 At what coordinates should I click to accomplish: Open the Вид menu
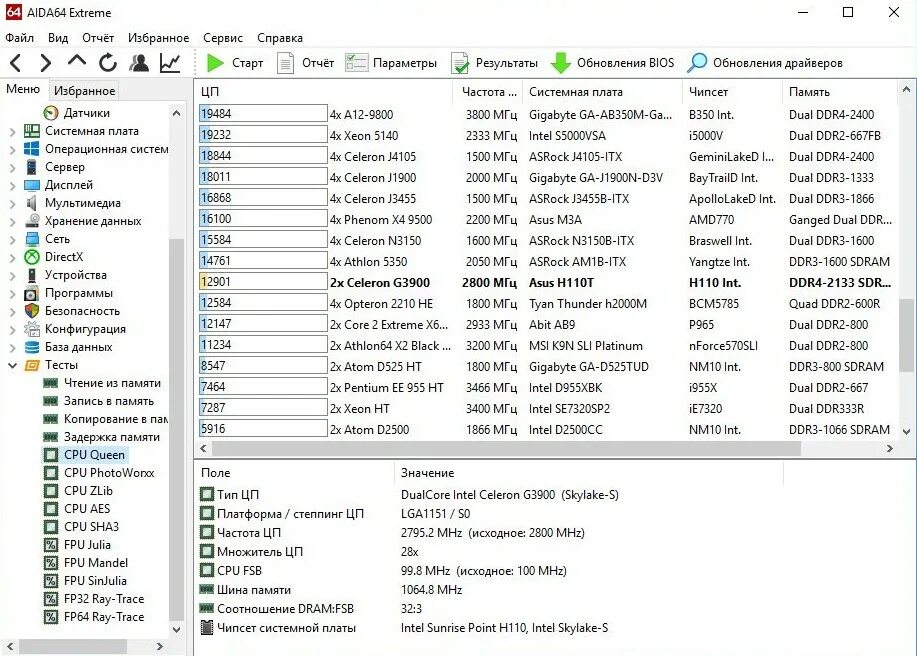58,37
